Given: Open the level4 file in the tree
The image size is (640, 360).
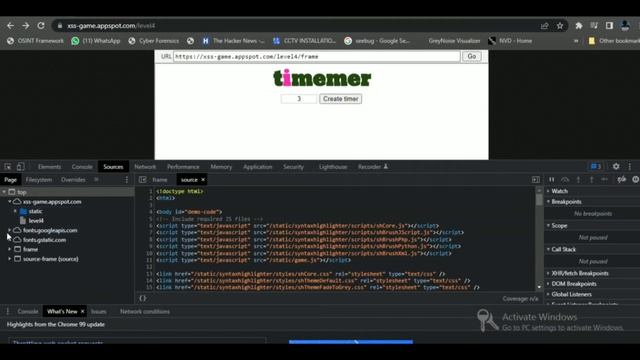Looking at the screenshot, I should [x=36, y=221].
